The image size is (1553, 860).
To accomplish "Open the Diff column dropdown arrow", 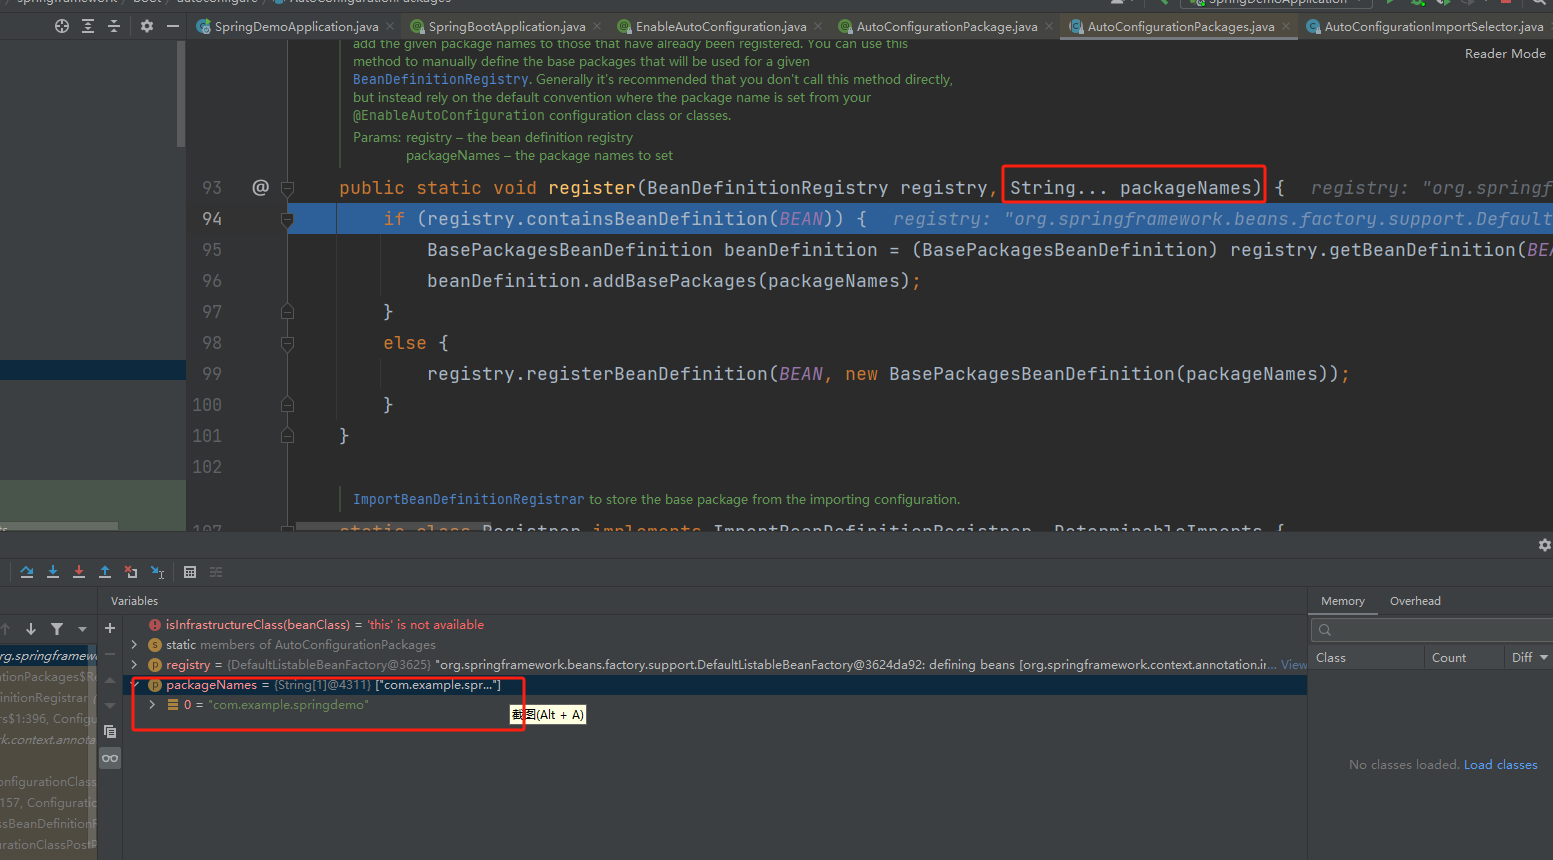I will click(x=1544, y=658).
